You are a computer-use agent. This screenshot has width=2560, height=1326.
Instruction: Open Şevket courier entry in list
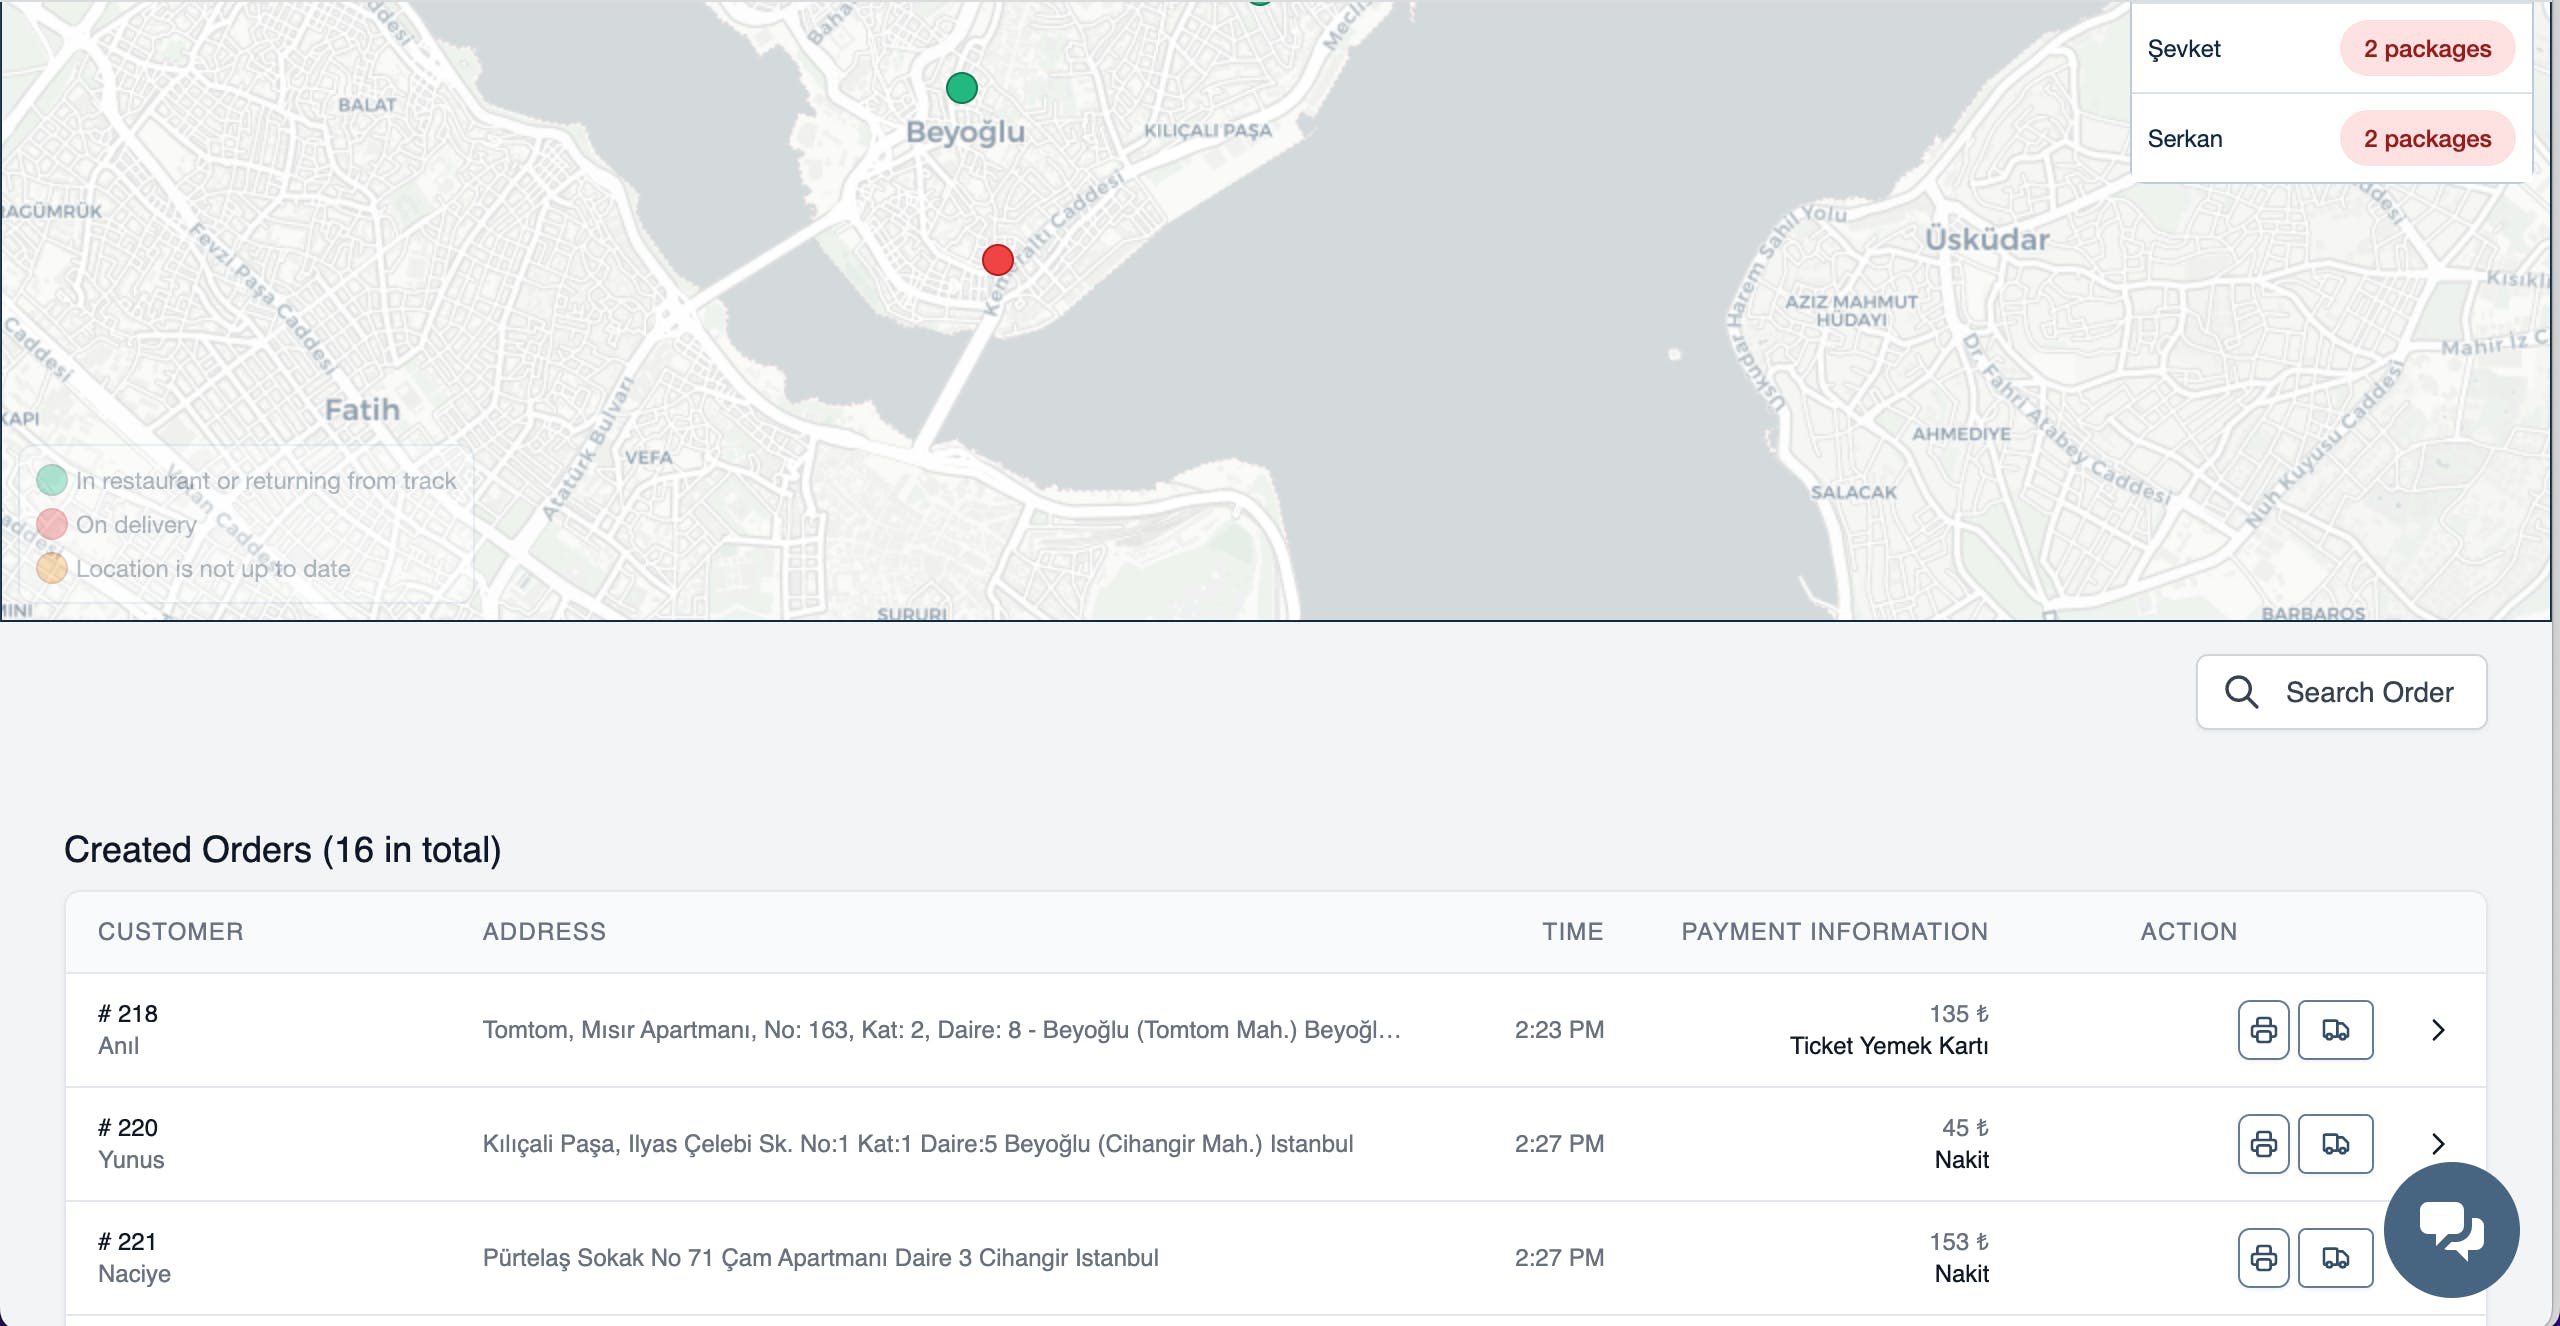2184,48
